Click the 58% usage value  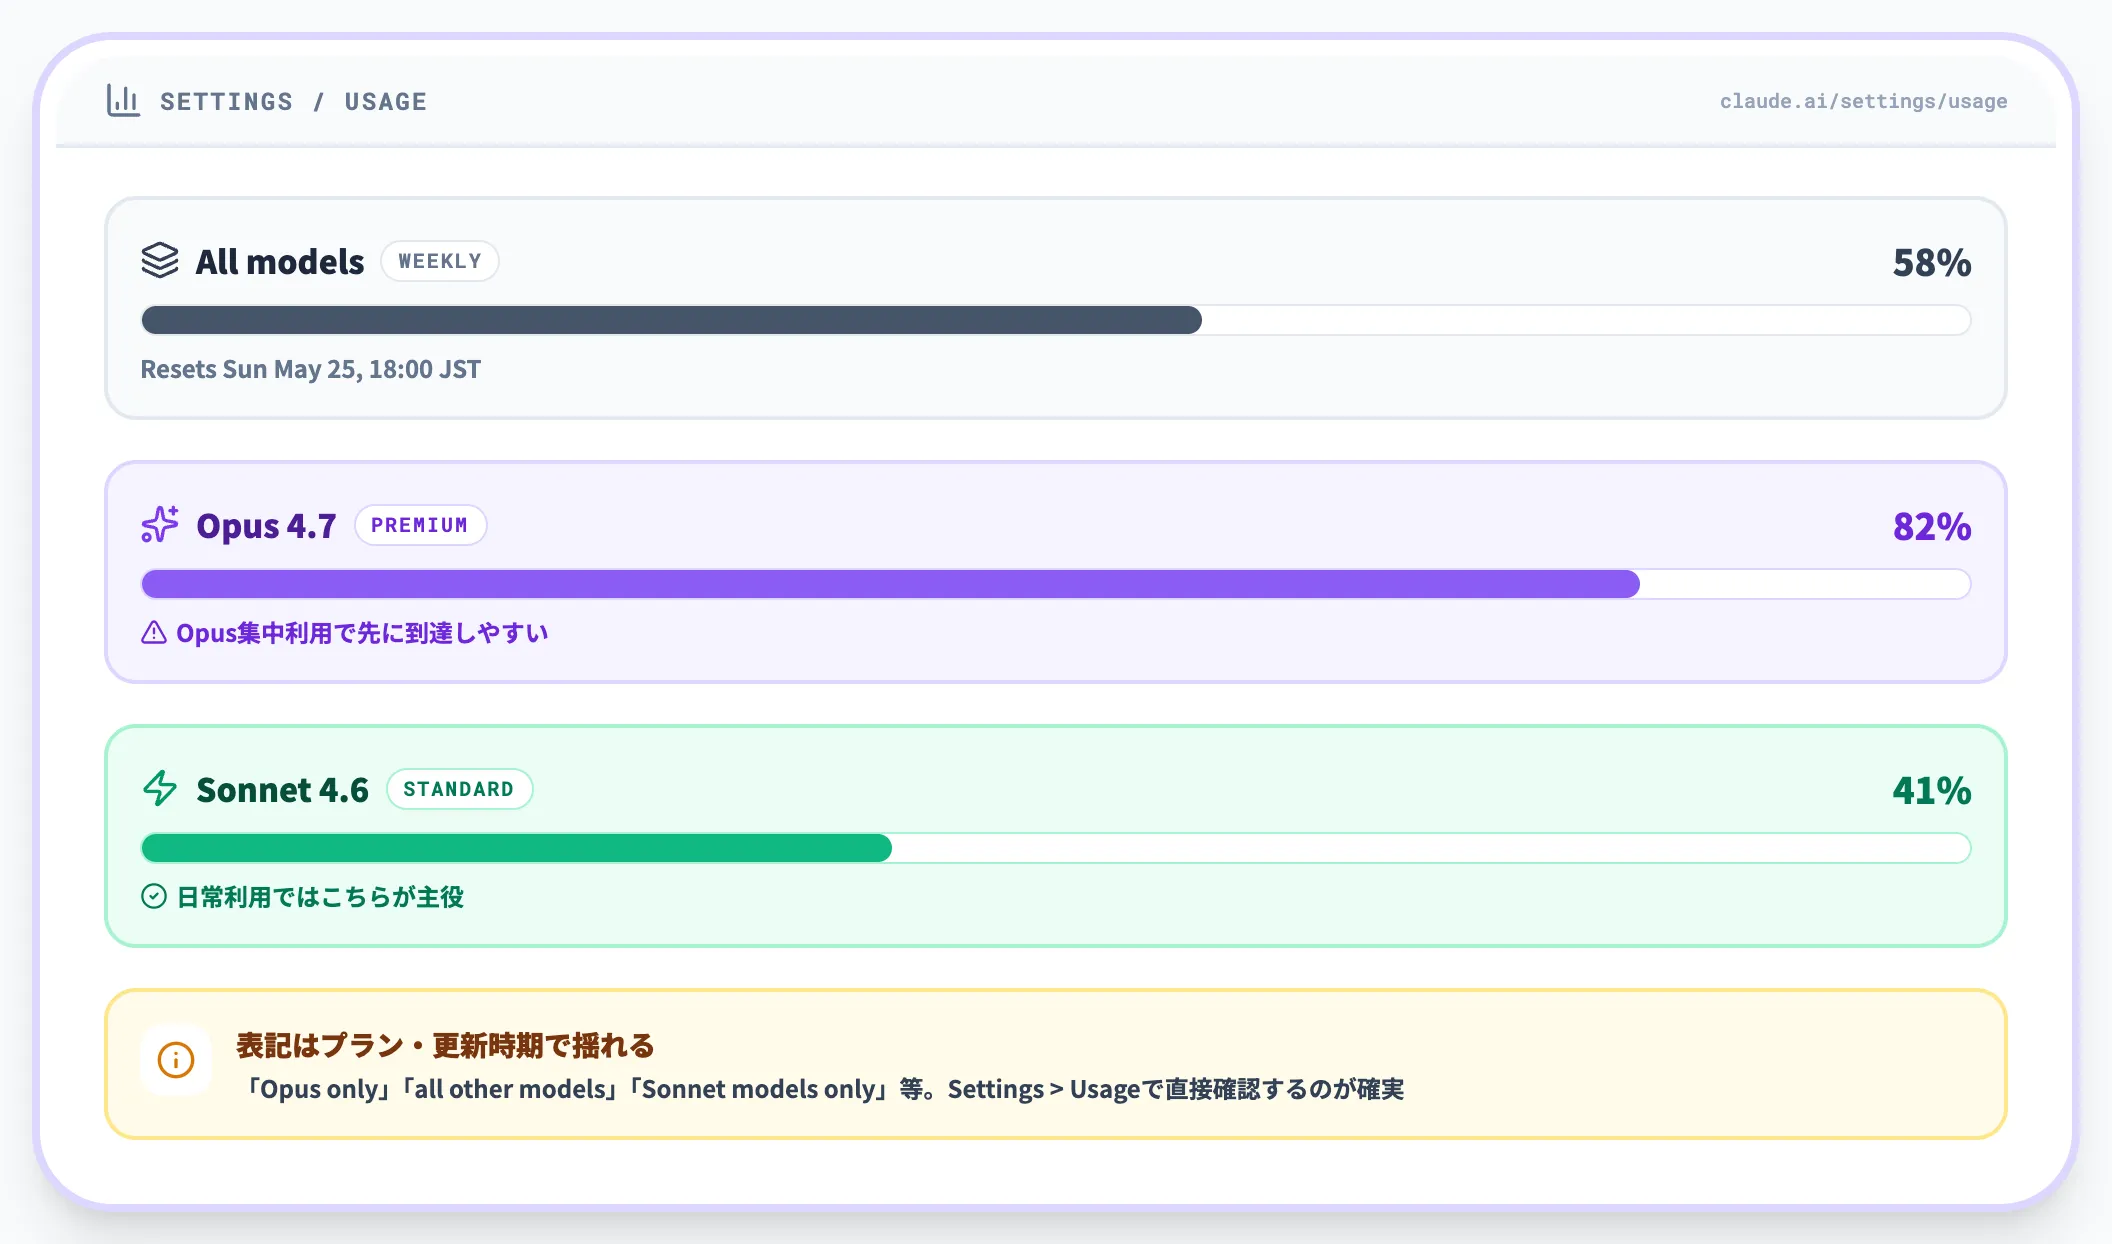coord(1932,262)
